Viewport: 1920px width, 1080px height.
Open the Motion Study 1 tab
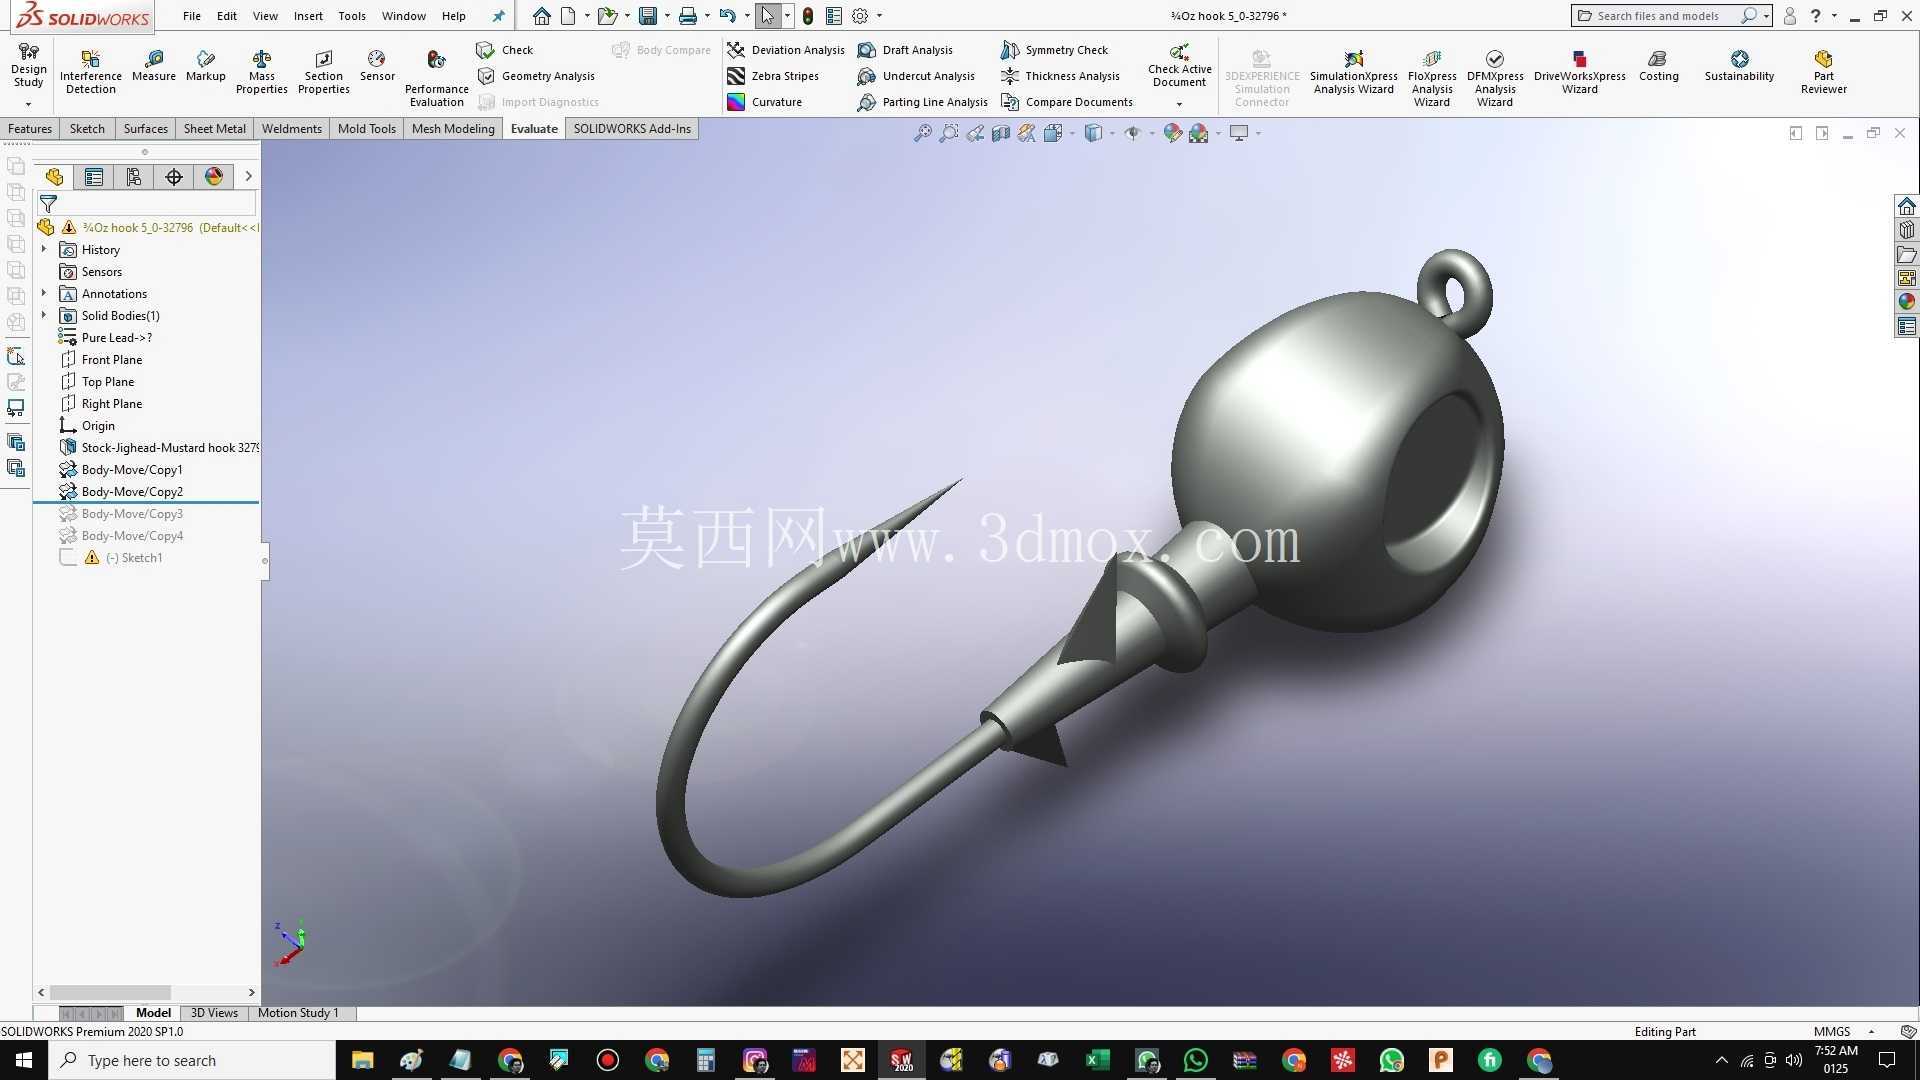[298, 1013]
